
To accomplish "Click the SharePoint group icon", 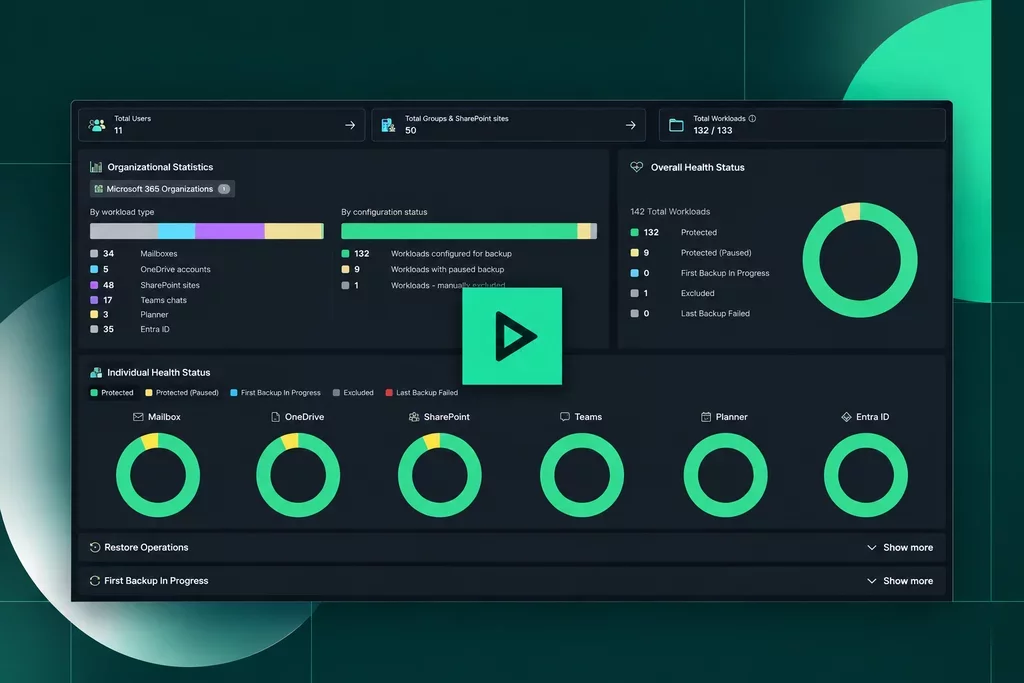I will coord(414,417).
